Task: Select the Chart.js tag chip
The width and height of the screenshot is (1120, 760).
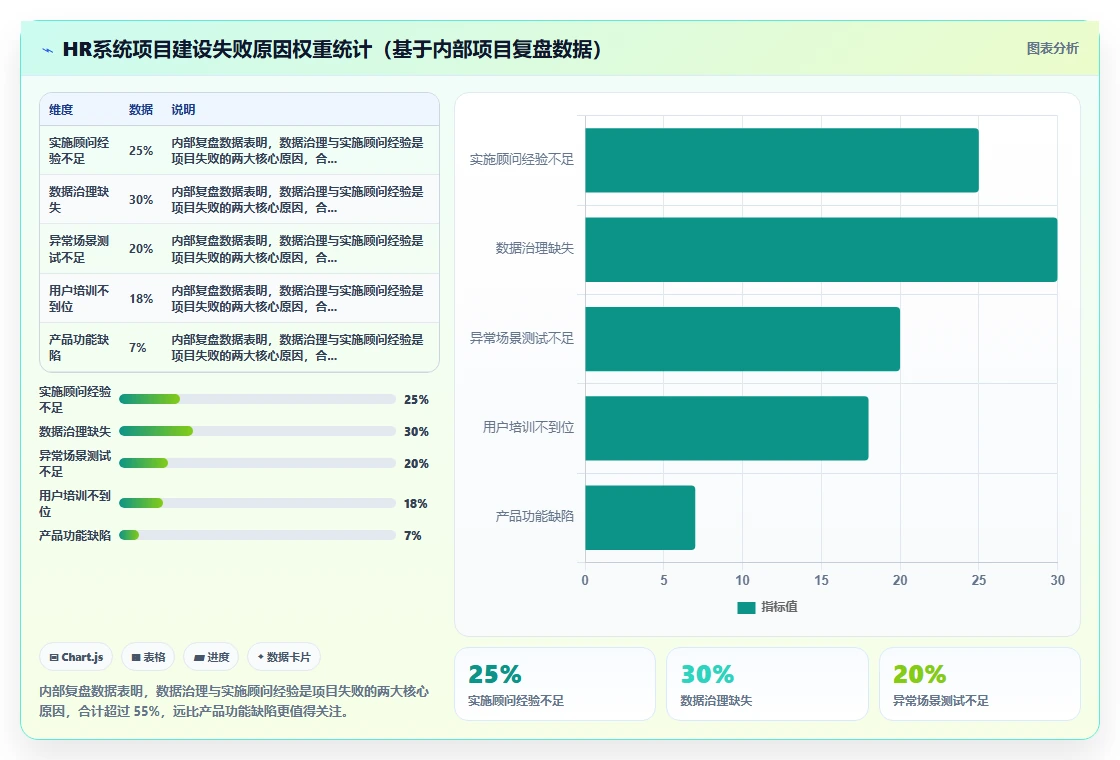Action: pos(76,657)
